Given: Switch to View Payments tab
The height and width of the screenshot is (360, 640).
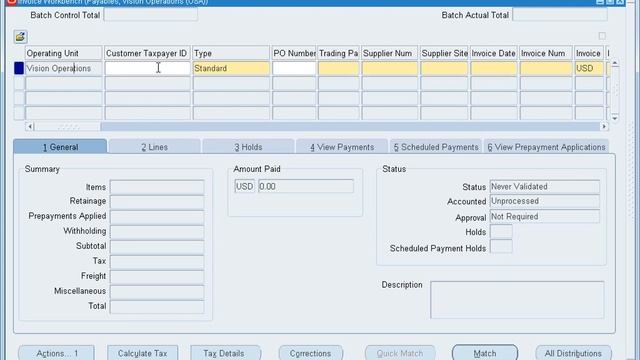Looking at the screenshot, I should [342, 147].
